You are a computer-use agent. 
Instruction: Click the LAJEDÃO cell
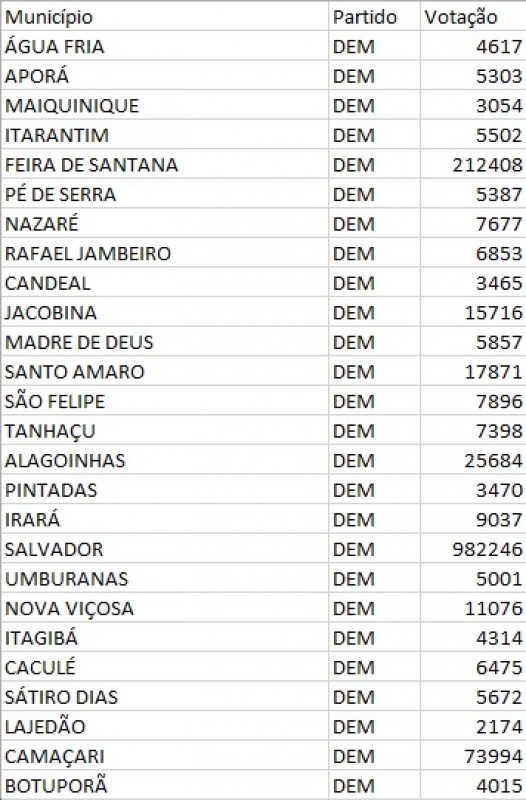pyautogui.click(x=165, y=726)
